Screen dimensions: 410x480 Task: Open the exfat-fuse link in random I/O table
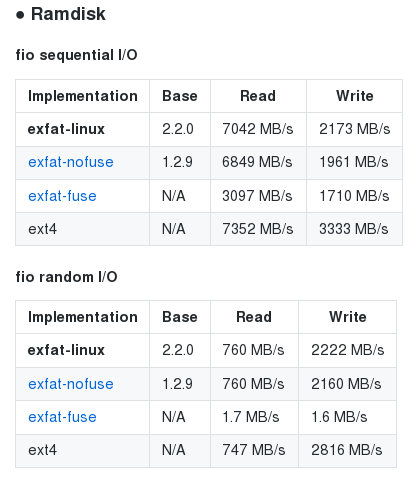(x=62, y=417)
